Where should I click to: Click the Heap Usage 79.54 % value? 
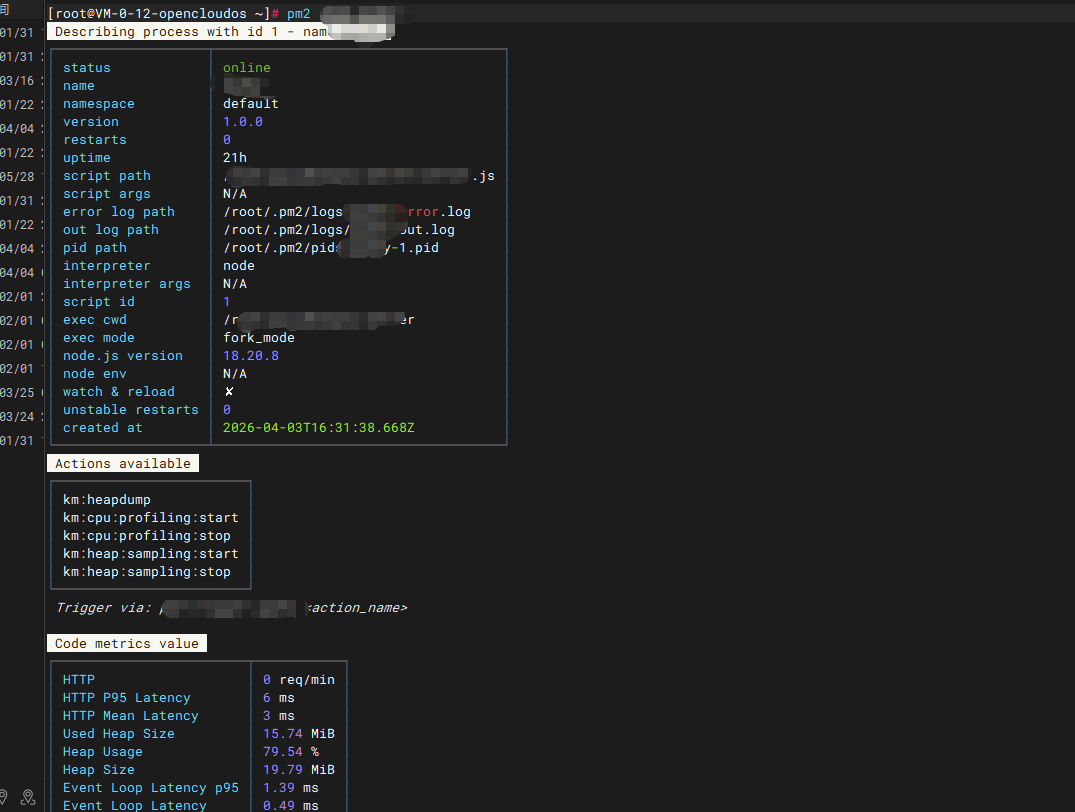click(290, 752)
